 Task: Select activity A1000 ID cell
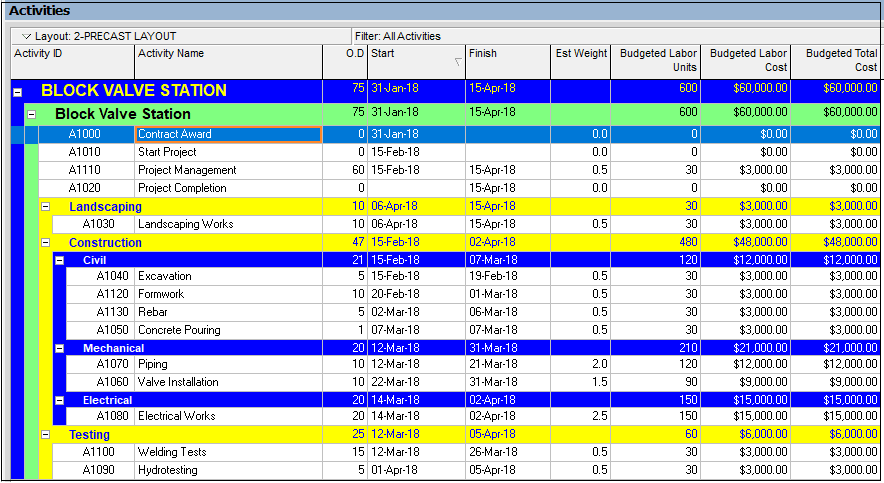tap(86, 134)
